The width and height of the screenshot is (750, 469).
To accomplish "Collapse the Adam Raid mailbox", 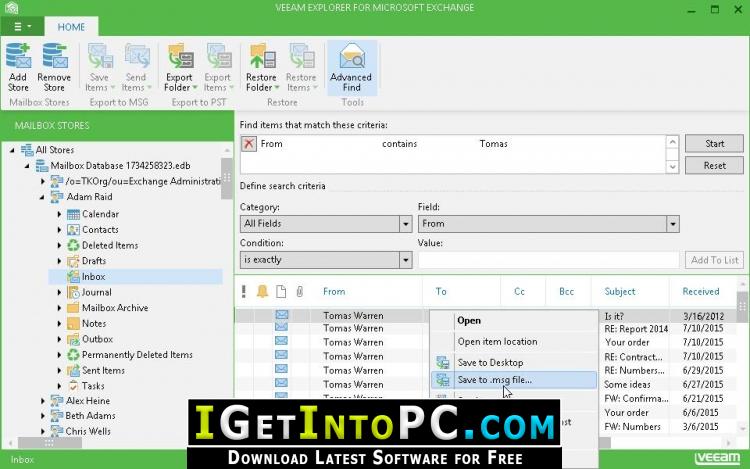I will pos(42,197).
